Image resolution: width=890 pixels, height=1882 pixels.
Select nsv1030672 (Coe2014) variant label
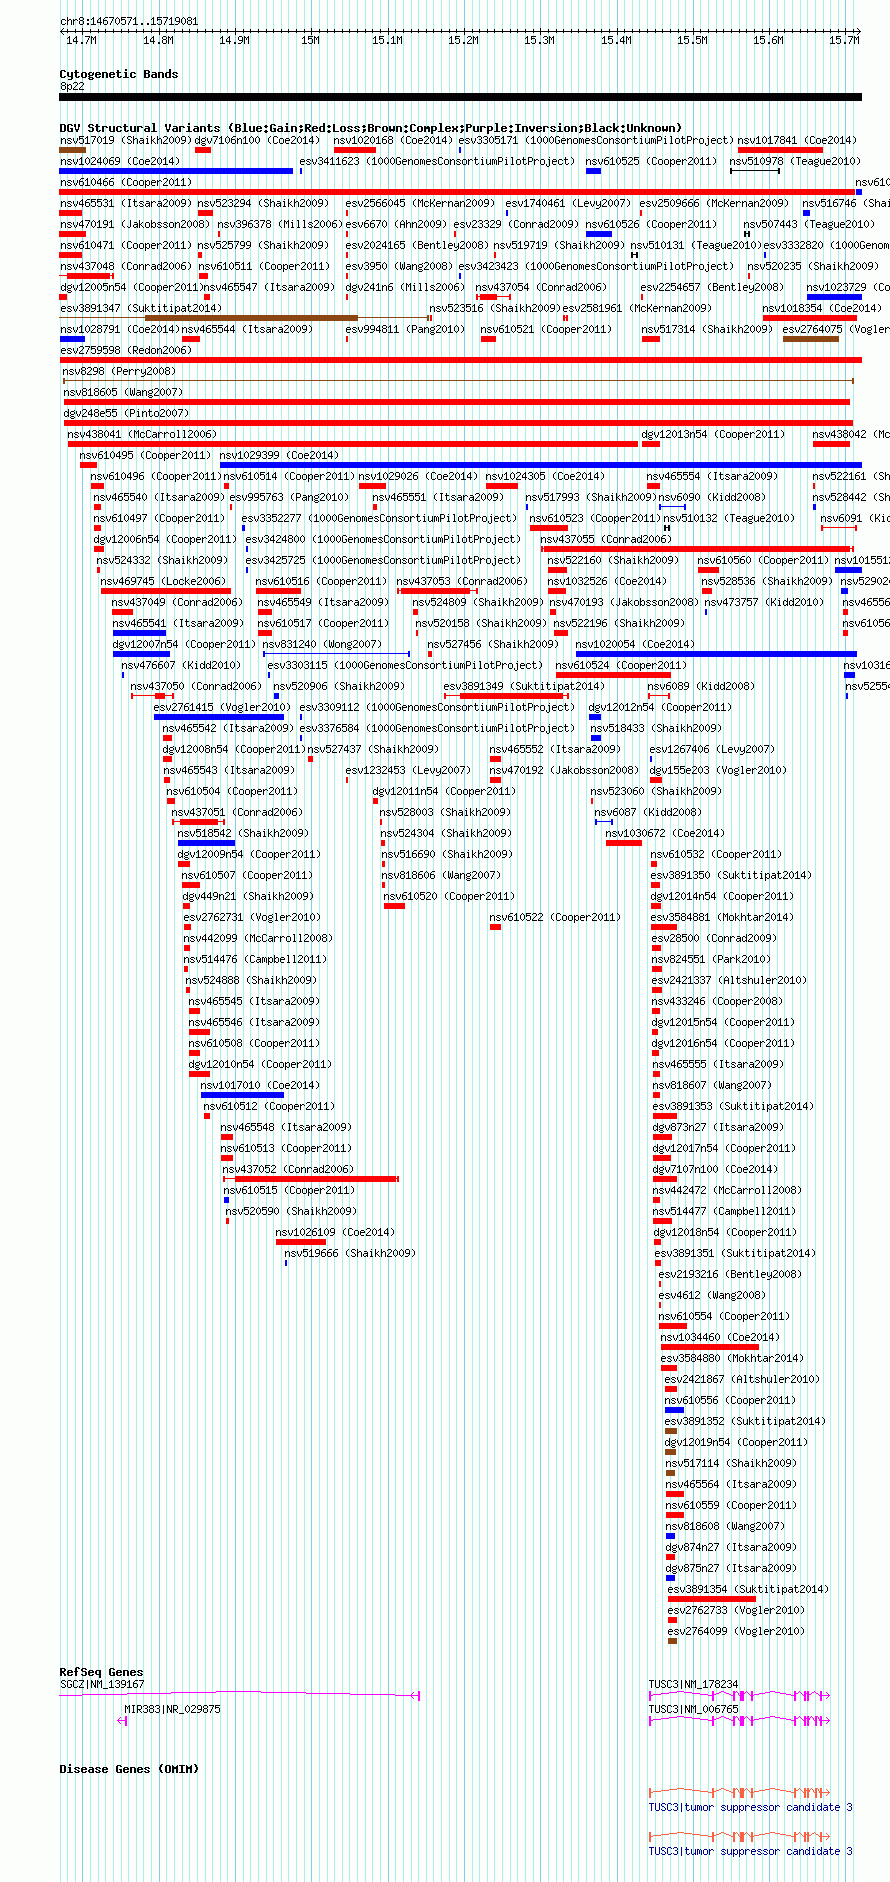[665, 833]
